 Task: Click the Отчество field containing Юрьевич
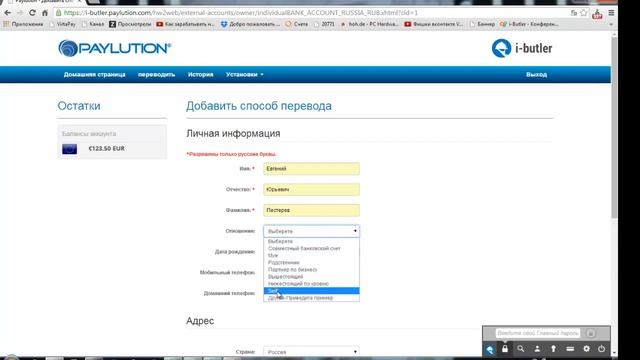[311, 189]
